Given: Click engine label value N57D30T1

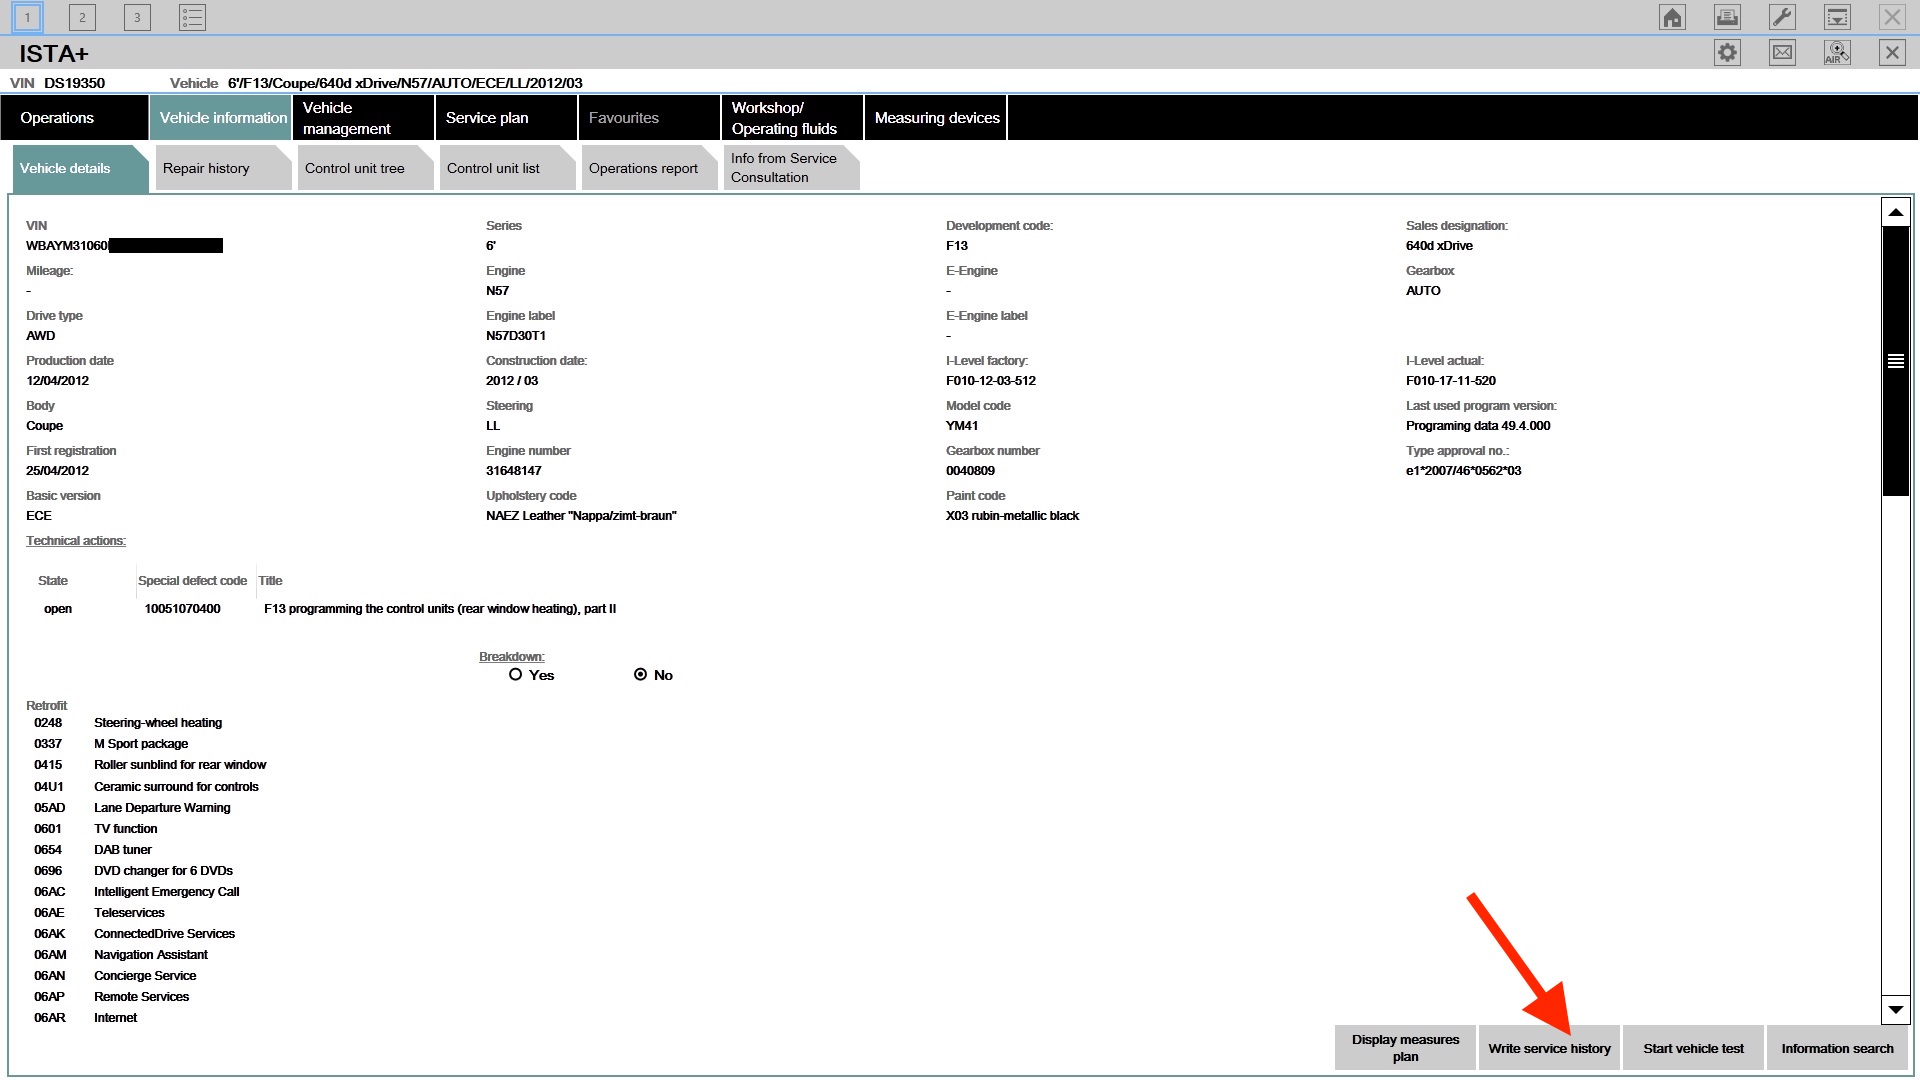Looking at the screenshot, I should click(516, 336).
